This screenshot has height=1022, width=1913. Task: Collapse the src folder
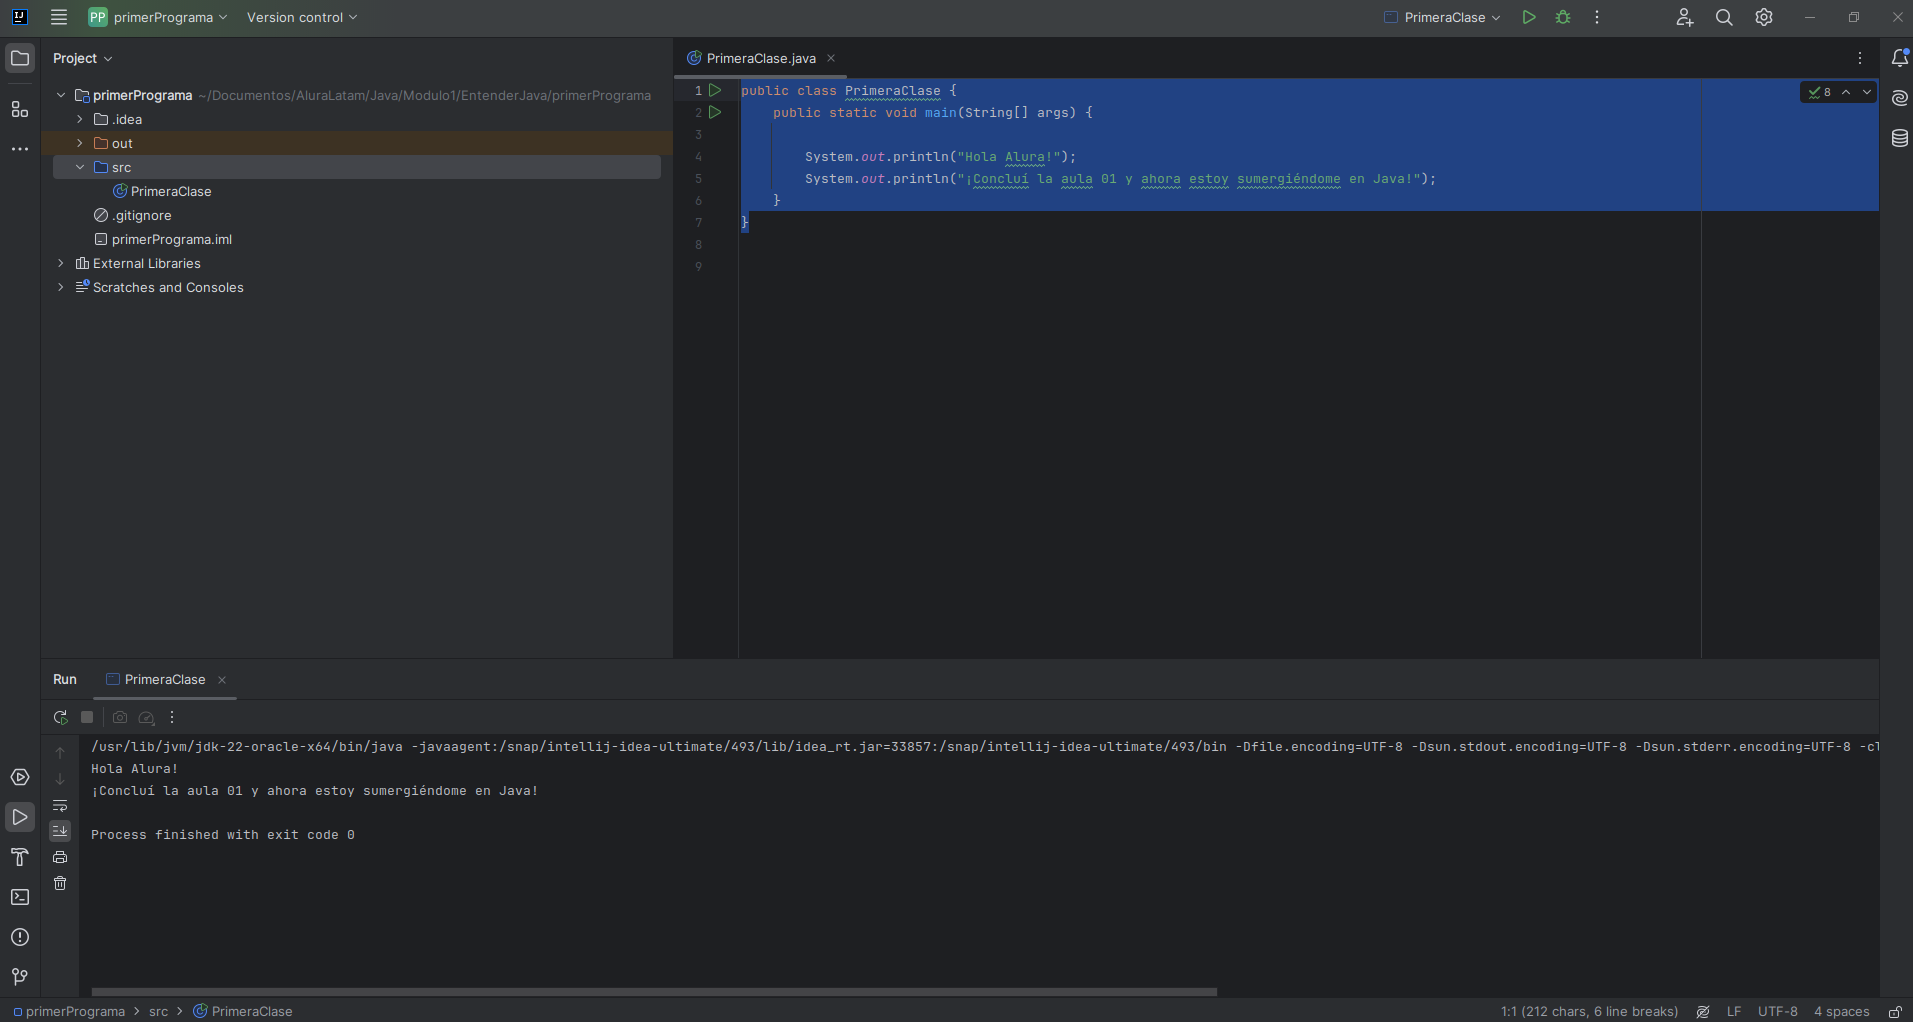click(x=80, y=167)
